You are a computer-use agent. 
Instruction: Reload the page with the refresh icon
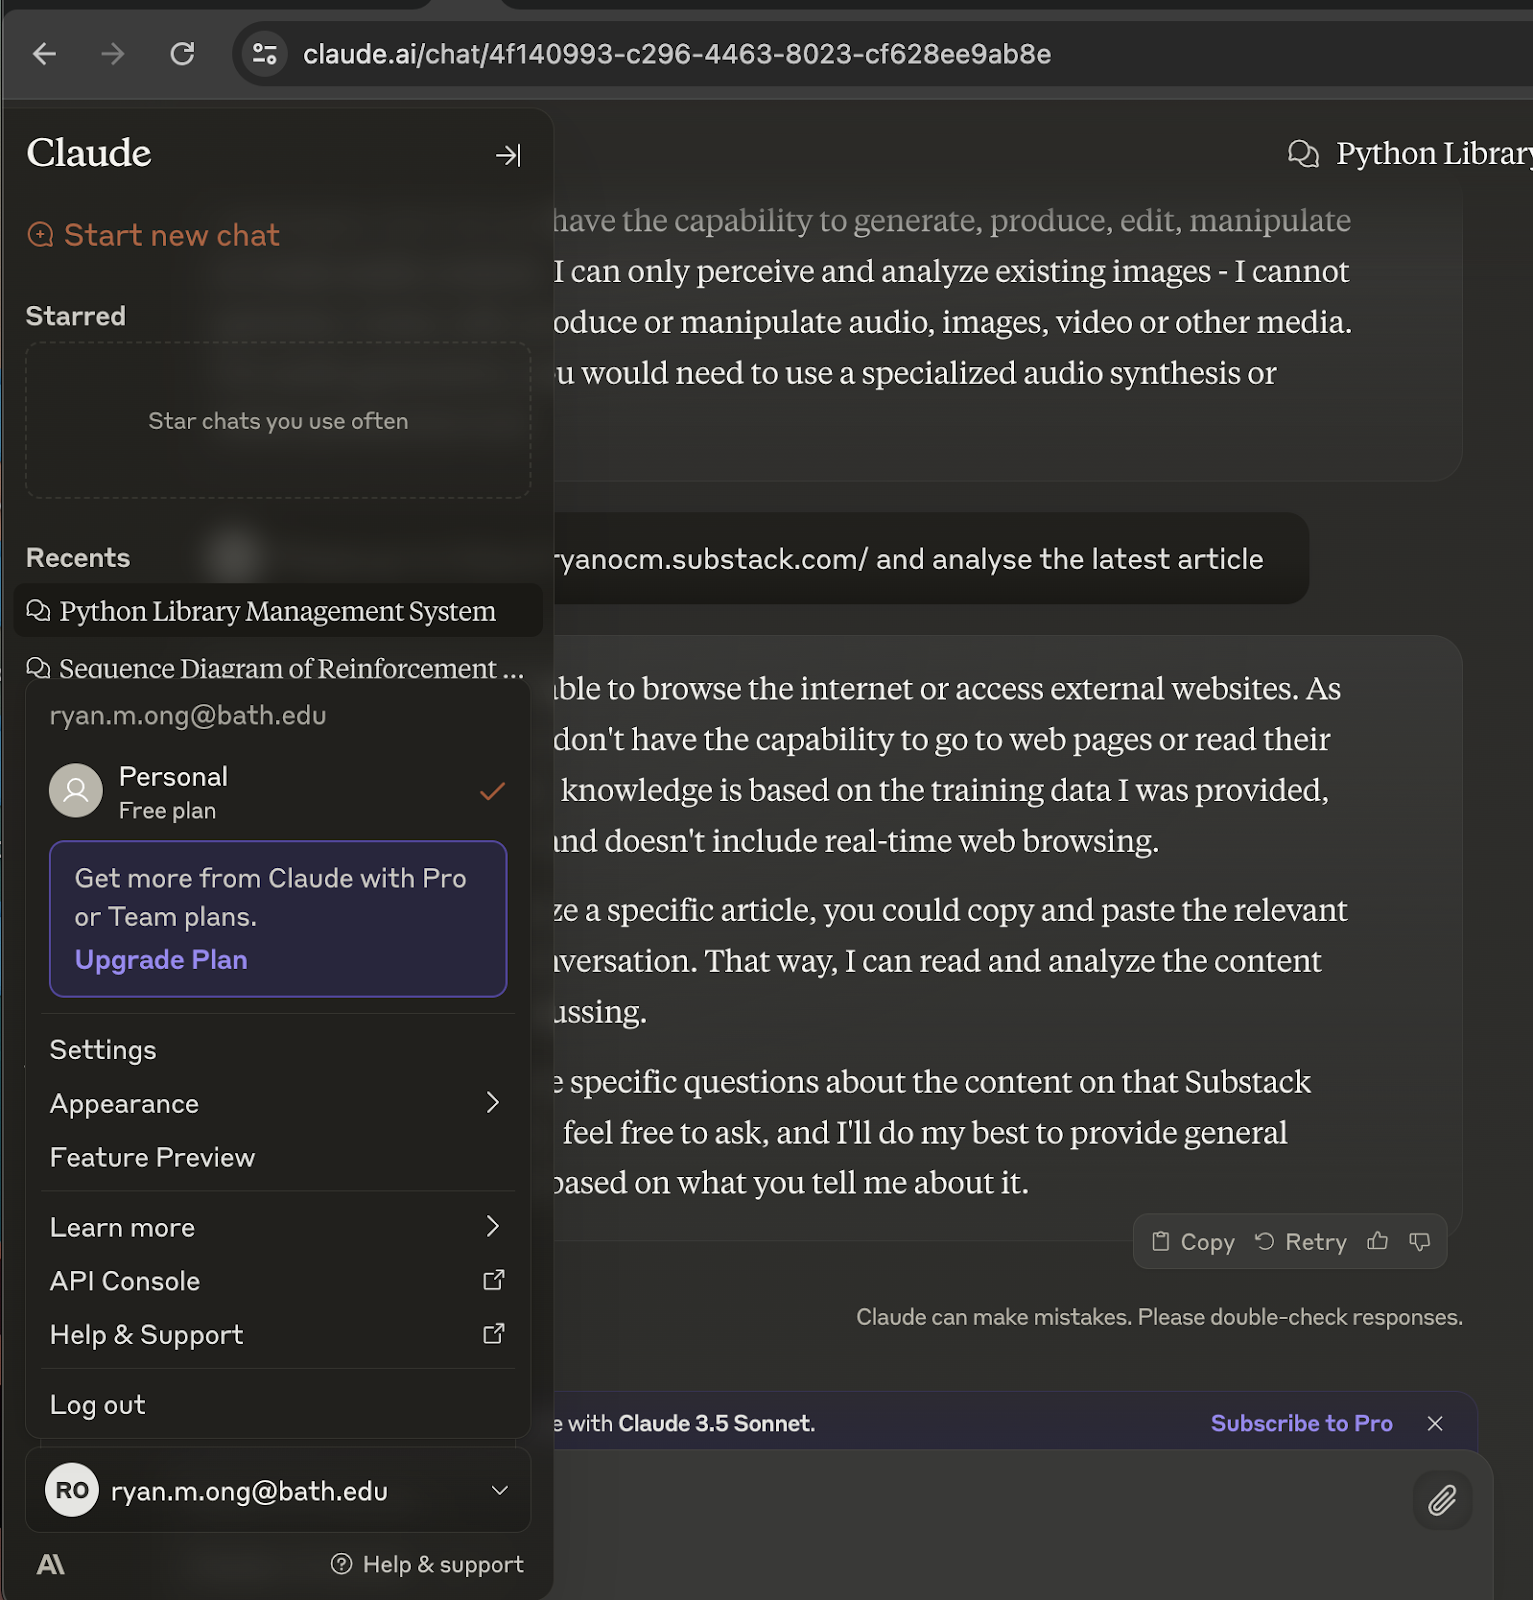click(x=182, y=54)
